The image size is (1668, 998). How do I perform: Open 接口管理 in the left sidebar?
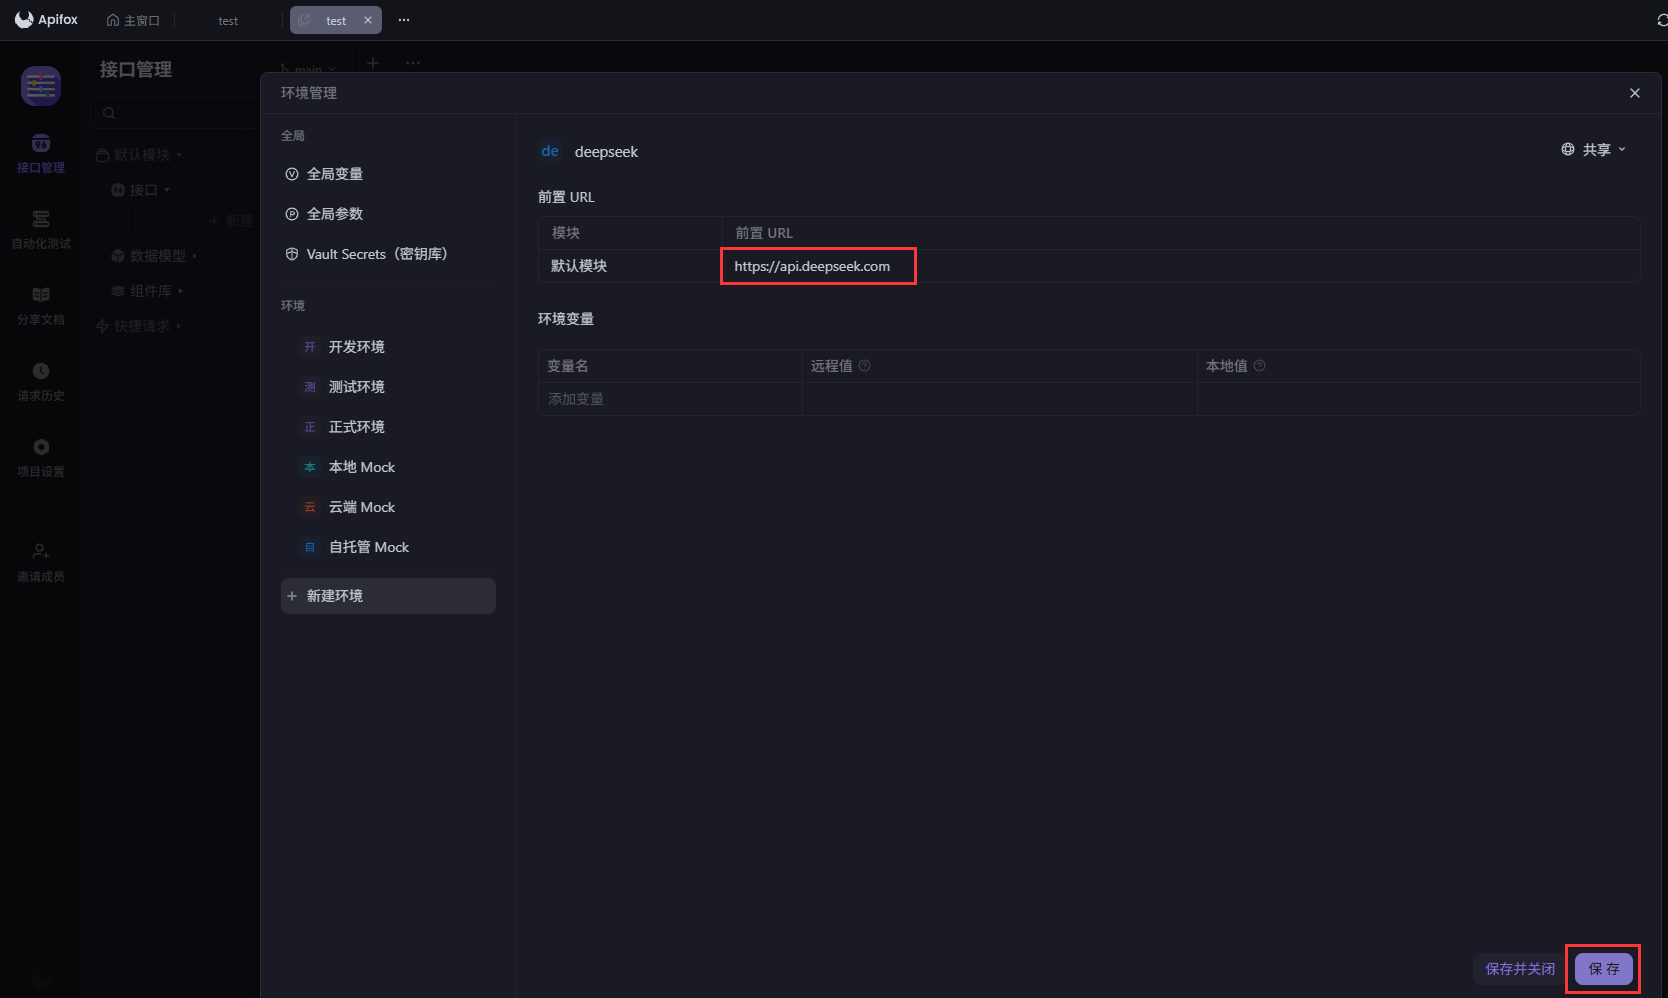[41, 154]
